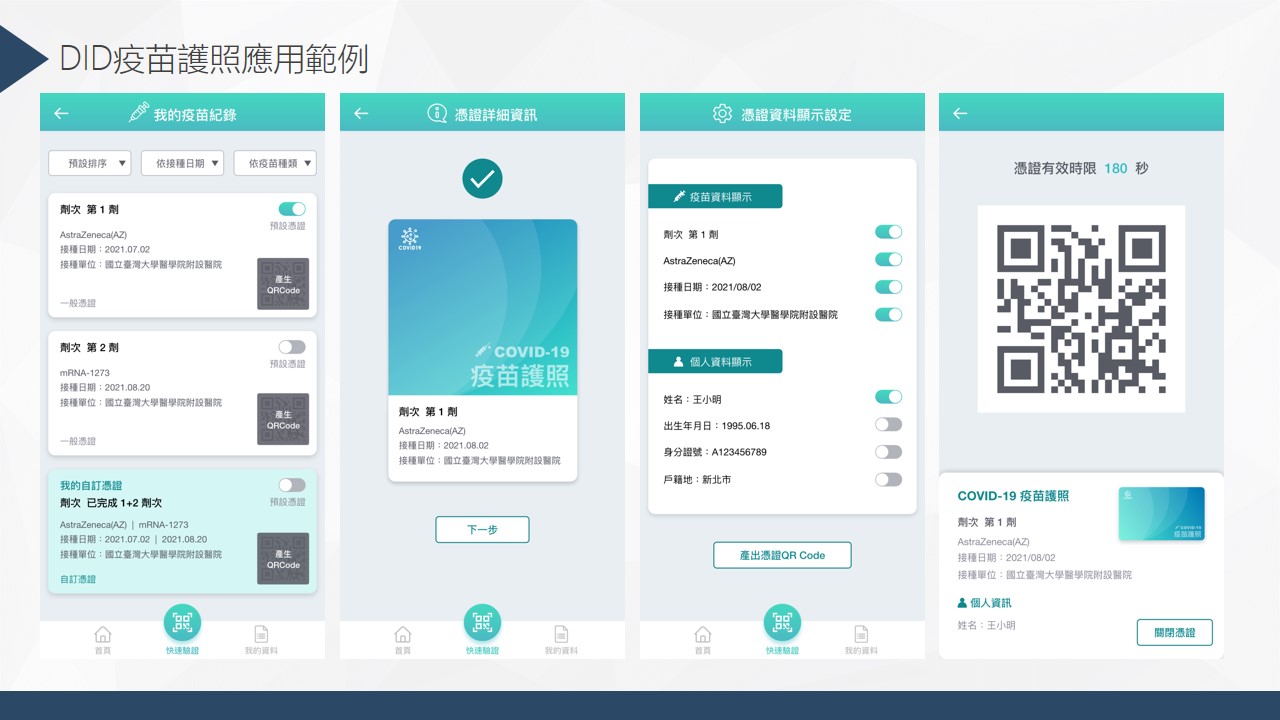Disable 接種日期 2021/08/02 display toggle
This screenshot has width=1280, height=720.
click(888, 287)
